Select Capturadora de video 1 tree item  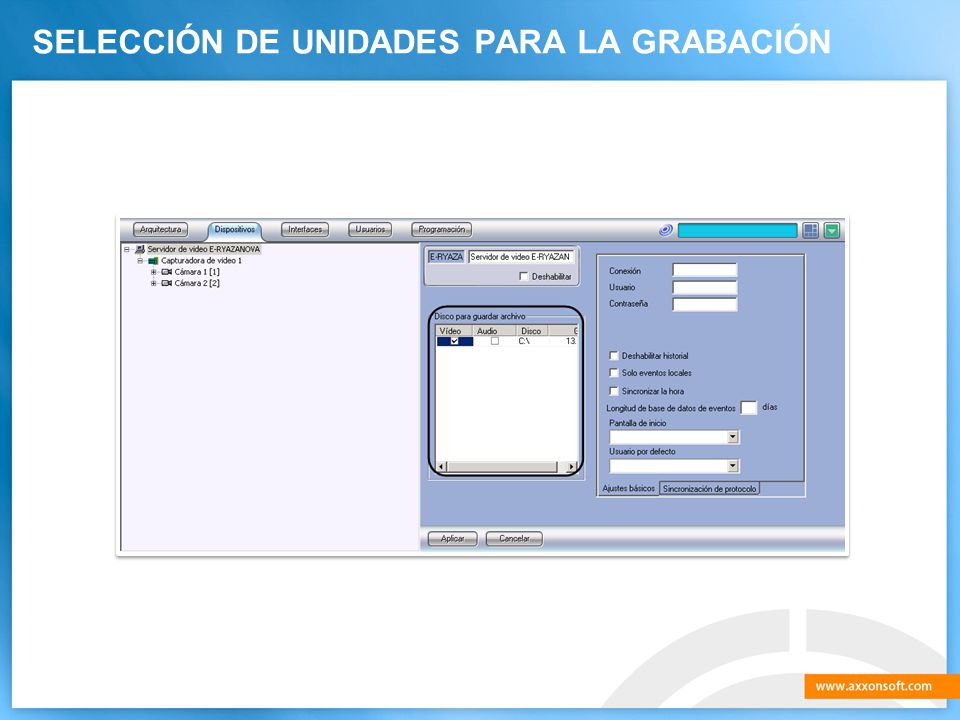(201, 261)
